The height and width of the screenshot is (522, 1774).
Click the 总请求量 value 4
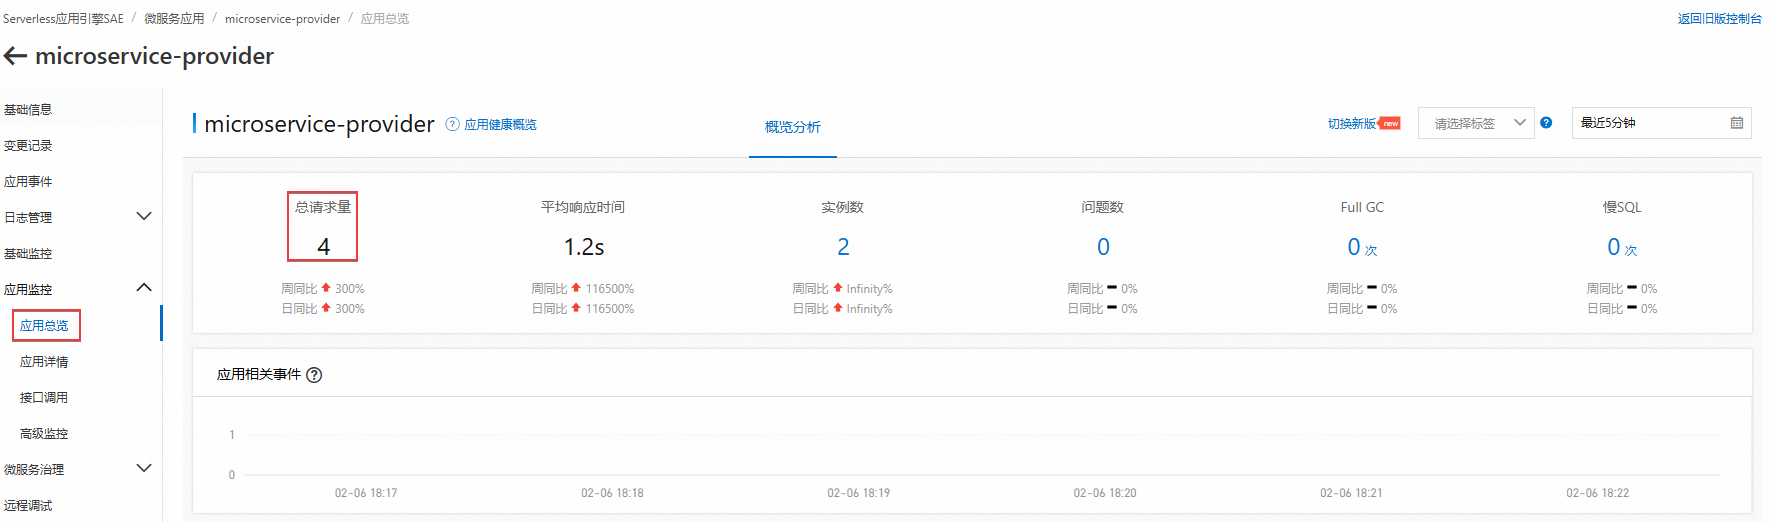pyautogui.click(x=323, y=247)
